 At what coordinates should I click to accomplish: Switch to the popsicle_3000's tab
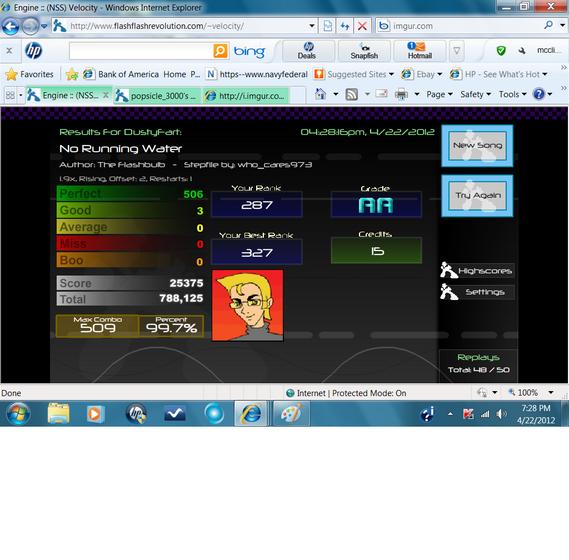(157, 96)
